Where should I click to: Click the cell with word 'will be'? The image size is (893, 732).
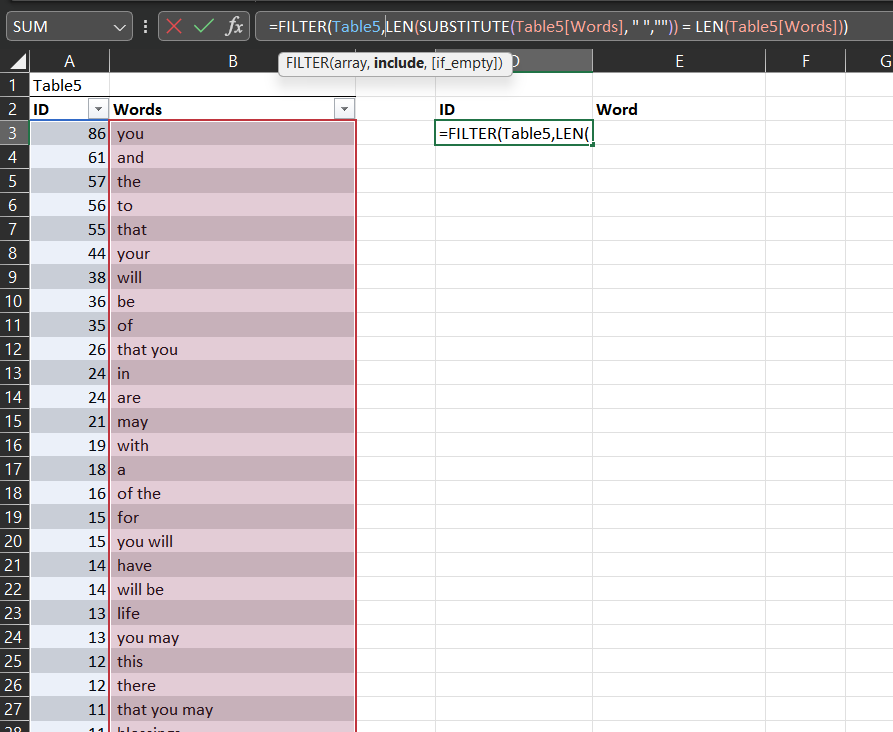pos(232,589)
